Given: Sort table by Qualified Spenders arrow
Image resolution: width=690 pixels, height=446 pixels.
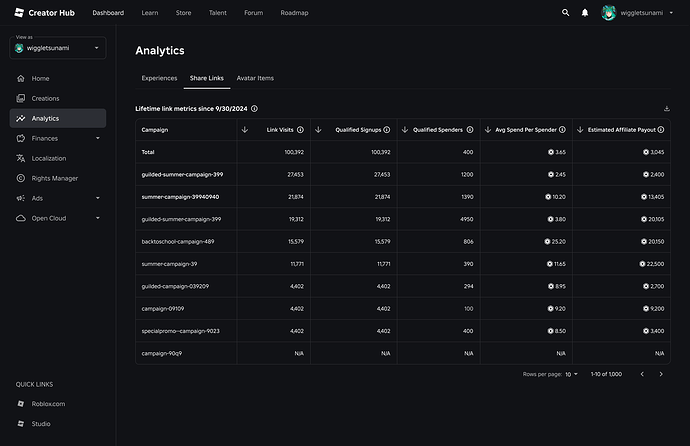Looking at the screenshot, I should (406, 129).
